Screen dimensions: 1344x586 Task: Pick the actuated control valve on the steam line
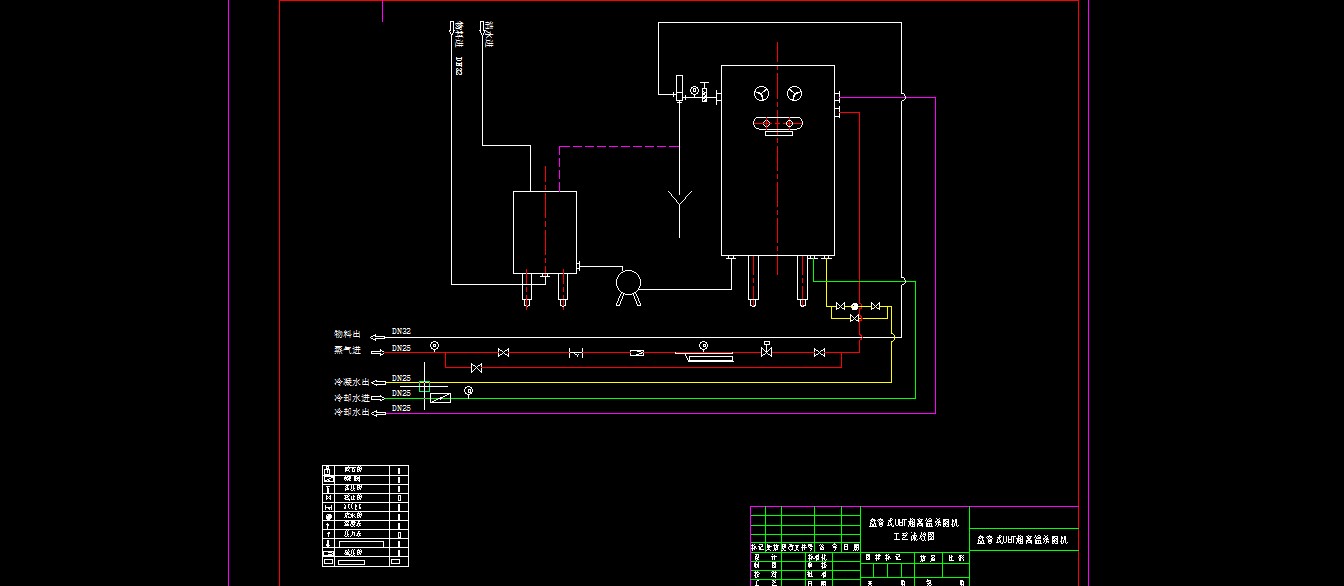tap(766, 350)
